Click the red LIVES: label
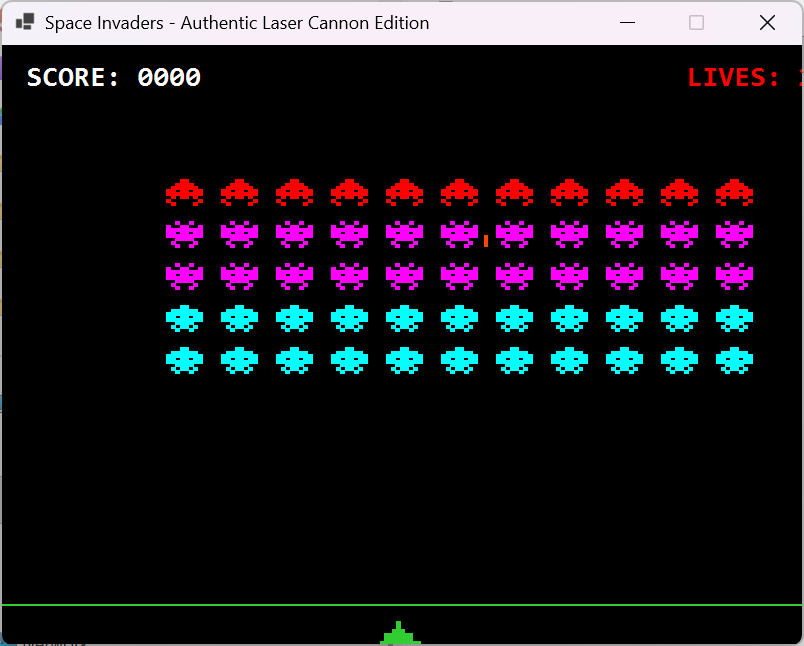This screenshot has height=646, width=804. (733, 77)
